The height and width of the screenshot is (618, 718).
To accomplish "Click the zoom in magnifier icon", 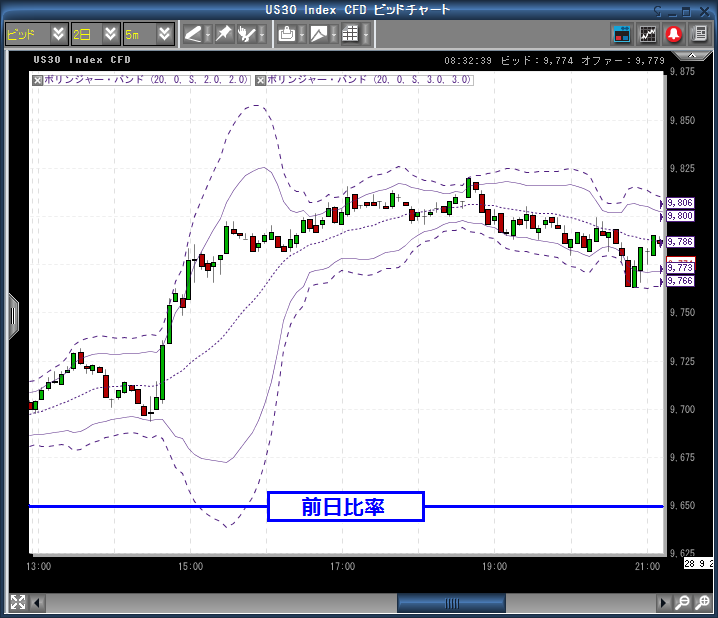I will tap(682, 603).
